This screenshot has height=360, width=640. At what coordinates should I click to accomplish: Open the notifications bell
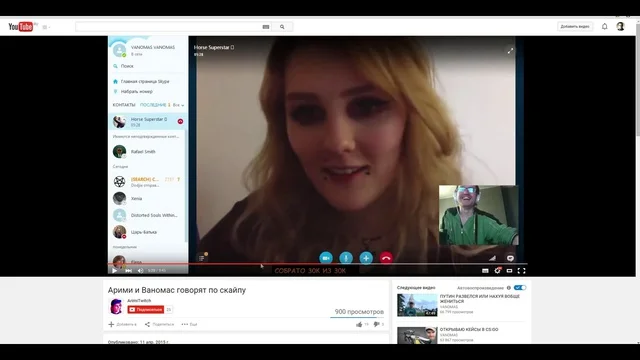[604, 27]
